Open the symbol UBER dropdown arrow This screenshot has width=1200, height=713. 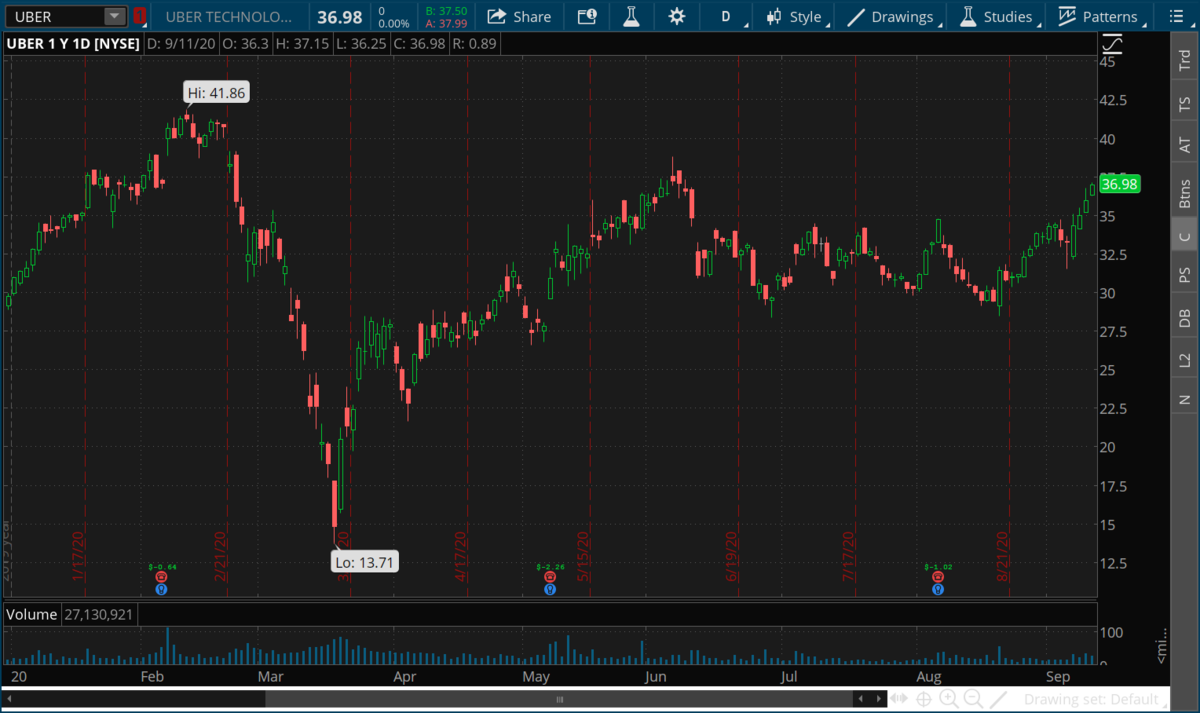click(x=114, y=17)
